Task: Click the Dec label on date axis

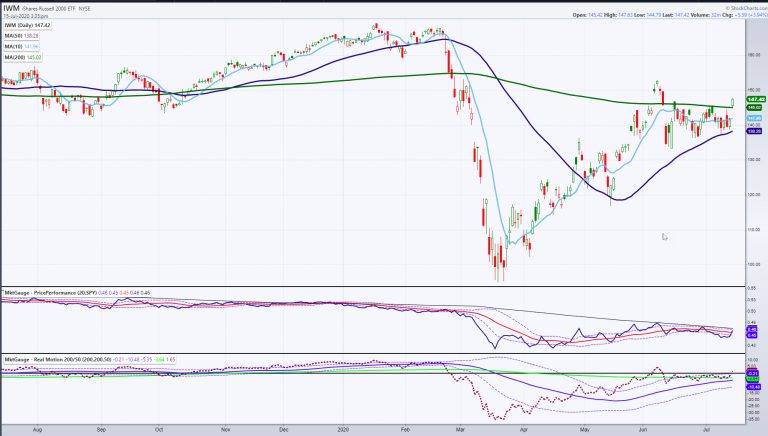Action: 284,430
